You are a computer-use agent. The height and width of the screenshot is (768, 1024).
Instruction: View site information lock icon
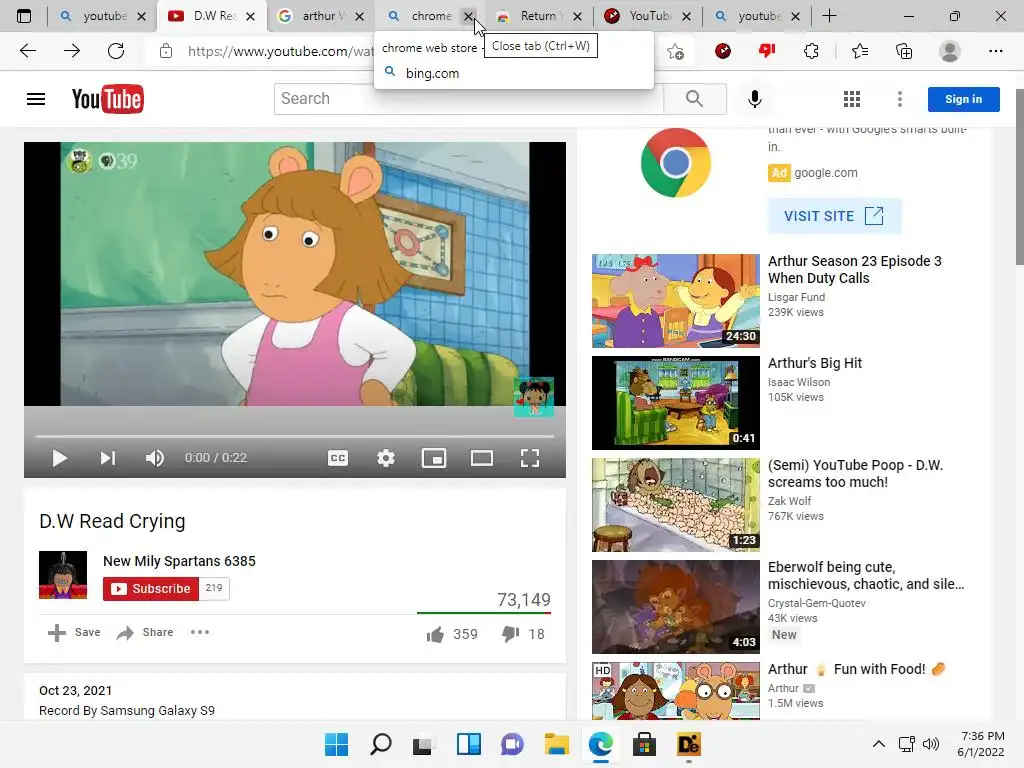[166, 51]
